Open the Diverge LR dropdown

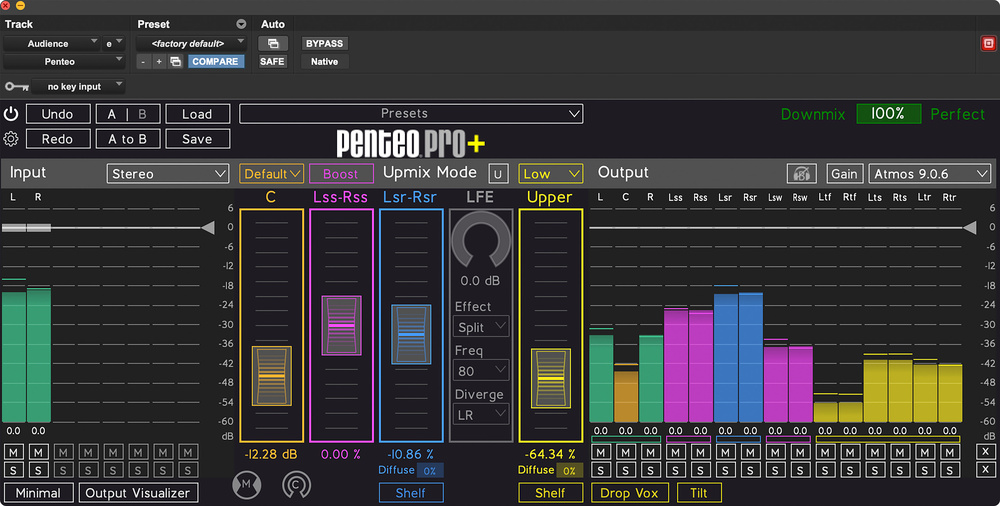(481, 415)
